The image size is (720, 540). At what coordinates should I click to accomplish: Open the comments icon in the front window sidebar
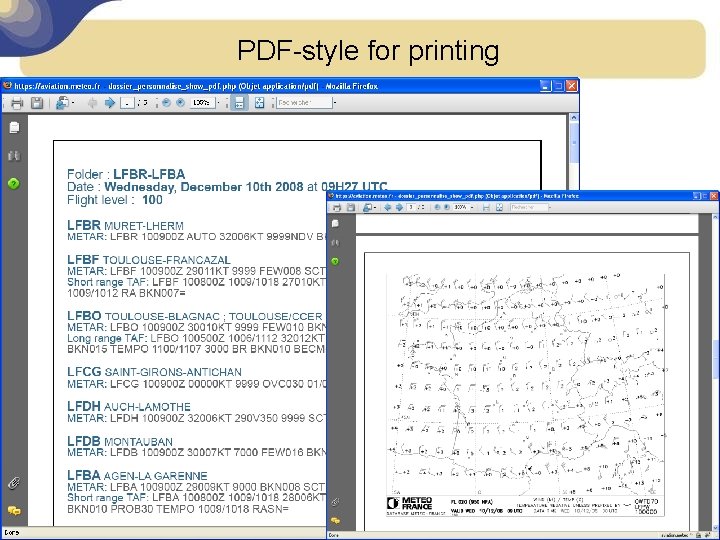pos(335,521)
